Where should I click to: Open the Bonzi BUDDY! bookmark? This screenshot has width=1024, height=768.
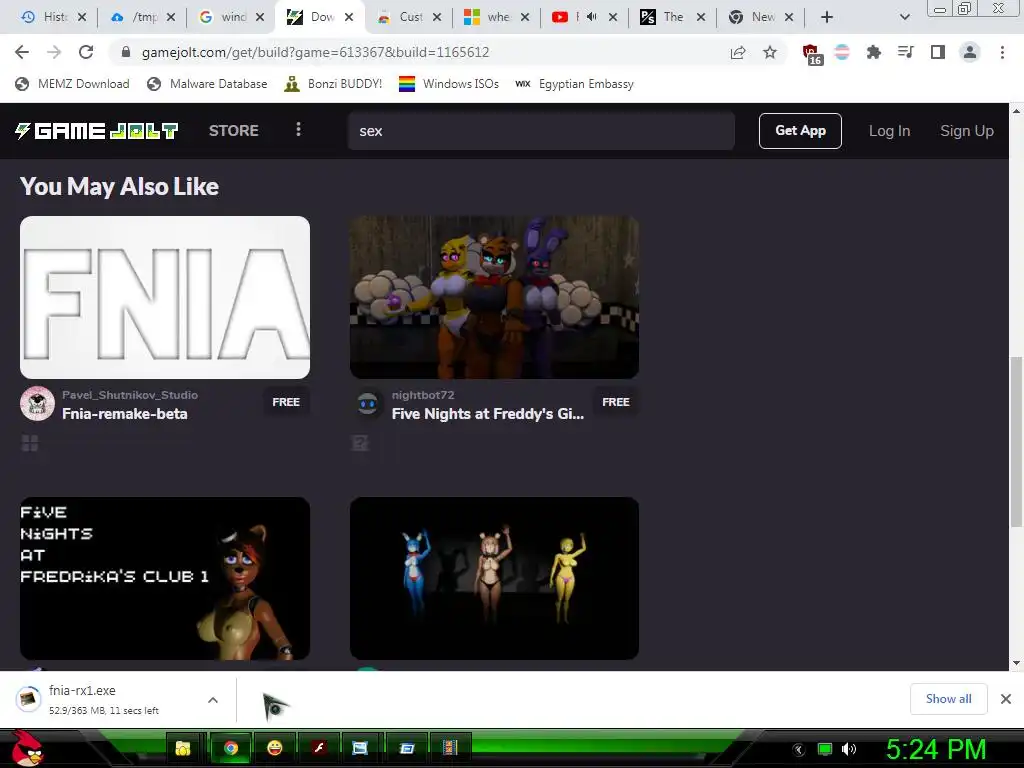point(333,84)
